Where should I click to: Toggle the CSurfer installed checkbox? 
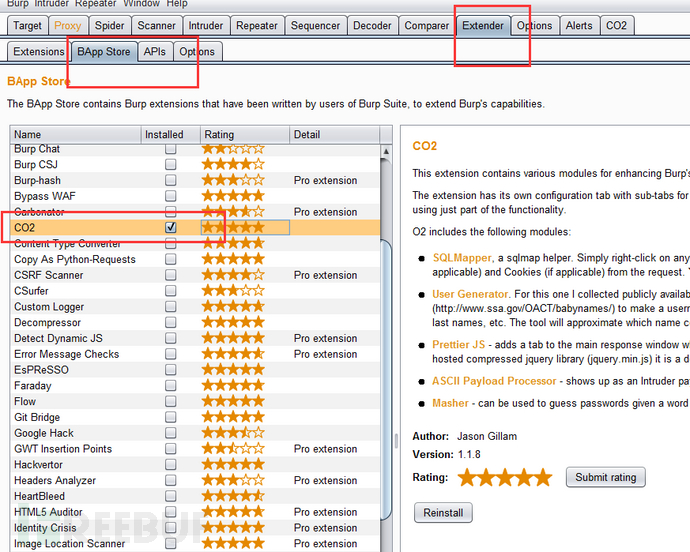click(171, 291)
